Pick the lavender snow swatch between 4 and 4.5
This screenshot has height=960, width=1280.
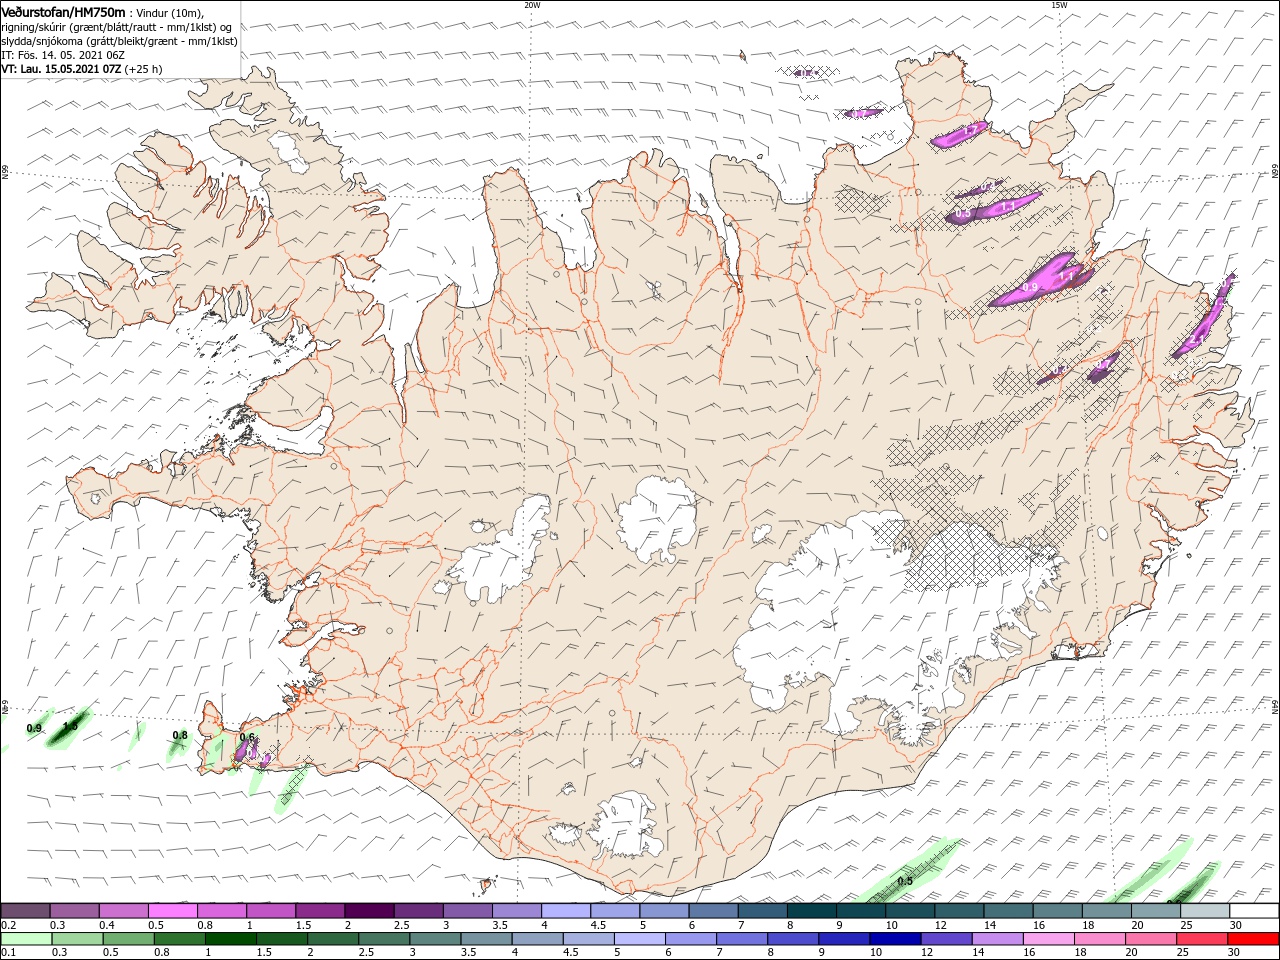(x=565, y=911)
